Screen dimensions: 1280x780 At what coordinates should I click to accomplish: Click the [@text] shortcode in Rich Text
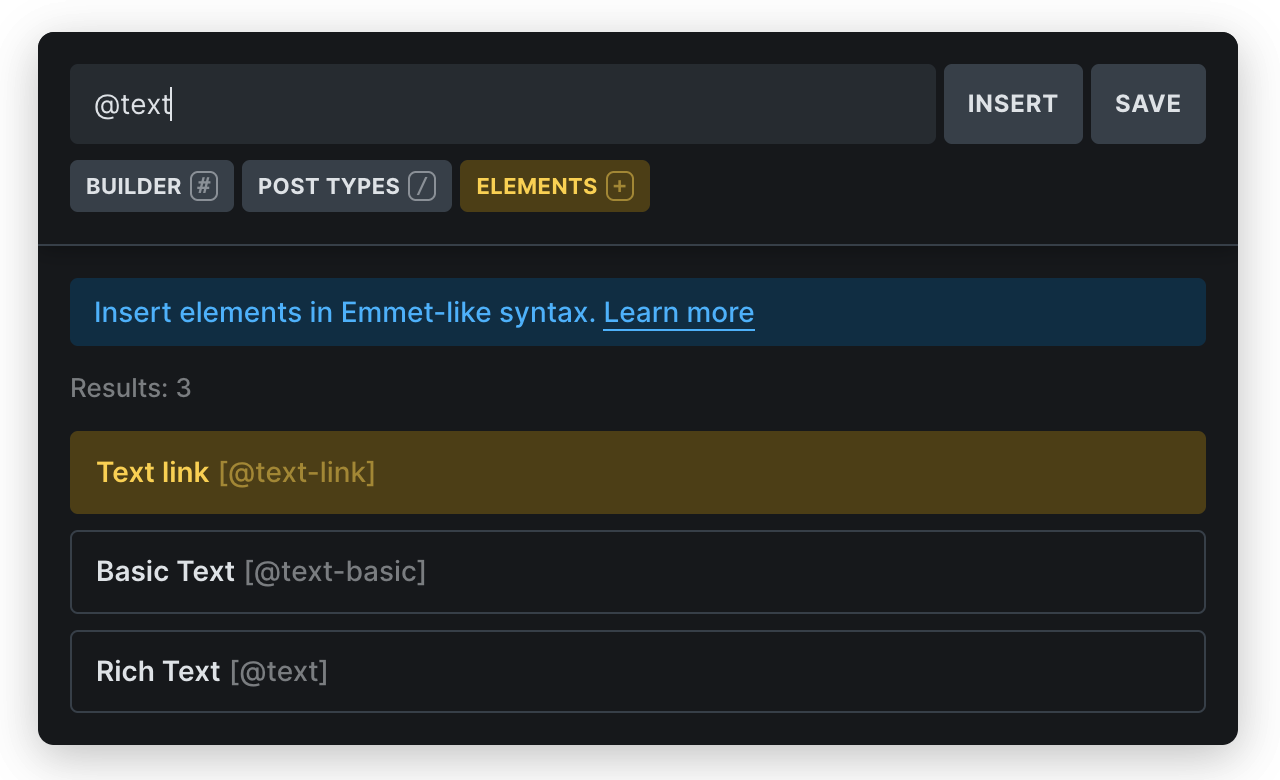click(x=279, y=671)
